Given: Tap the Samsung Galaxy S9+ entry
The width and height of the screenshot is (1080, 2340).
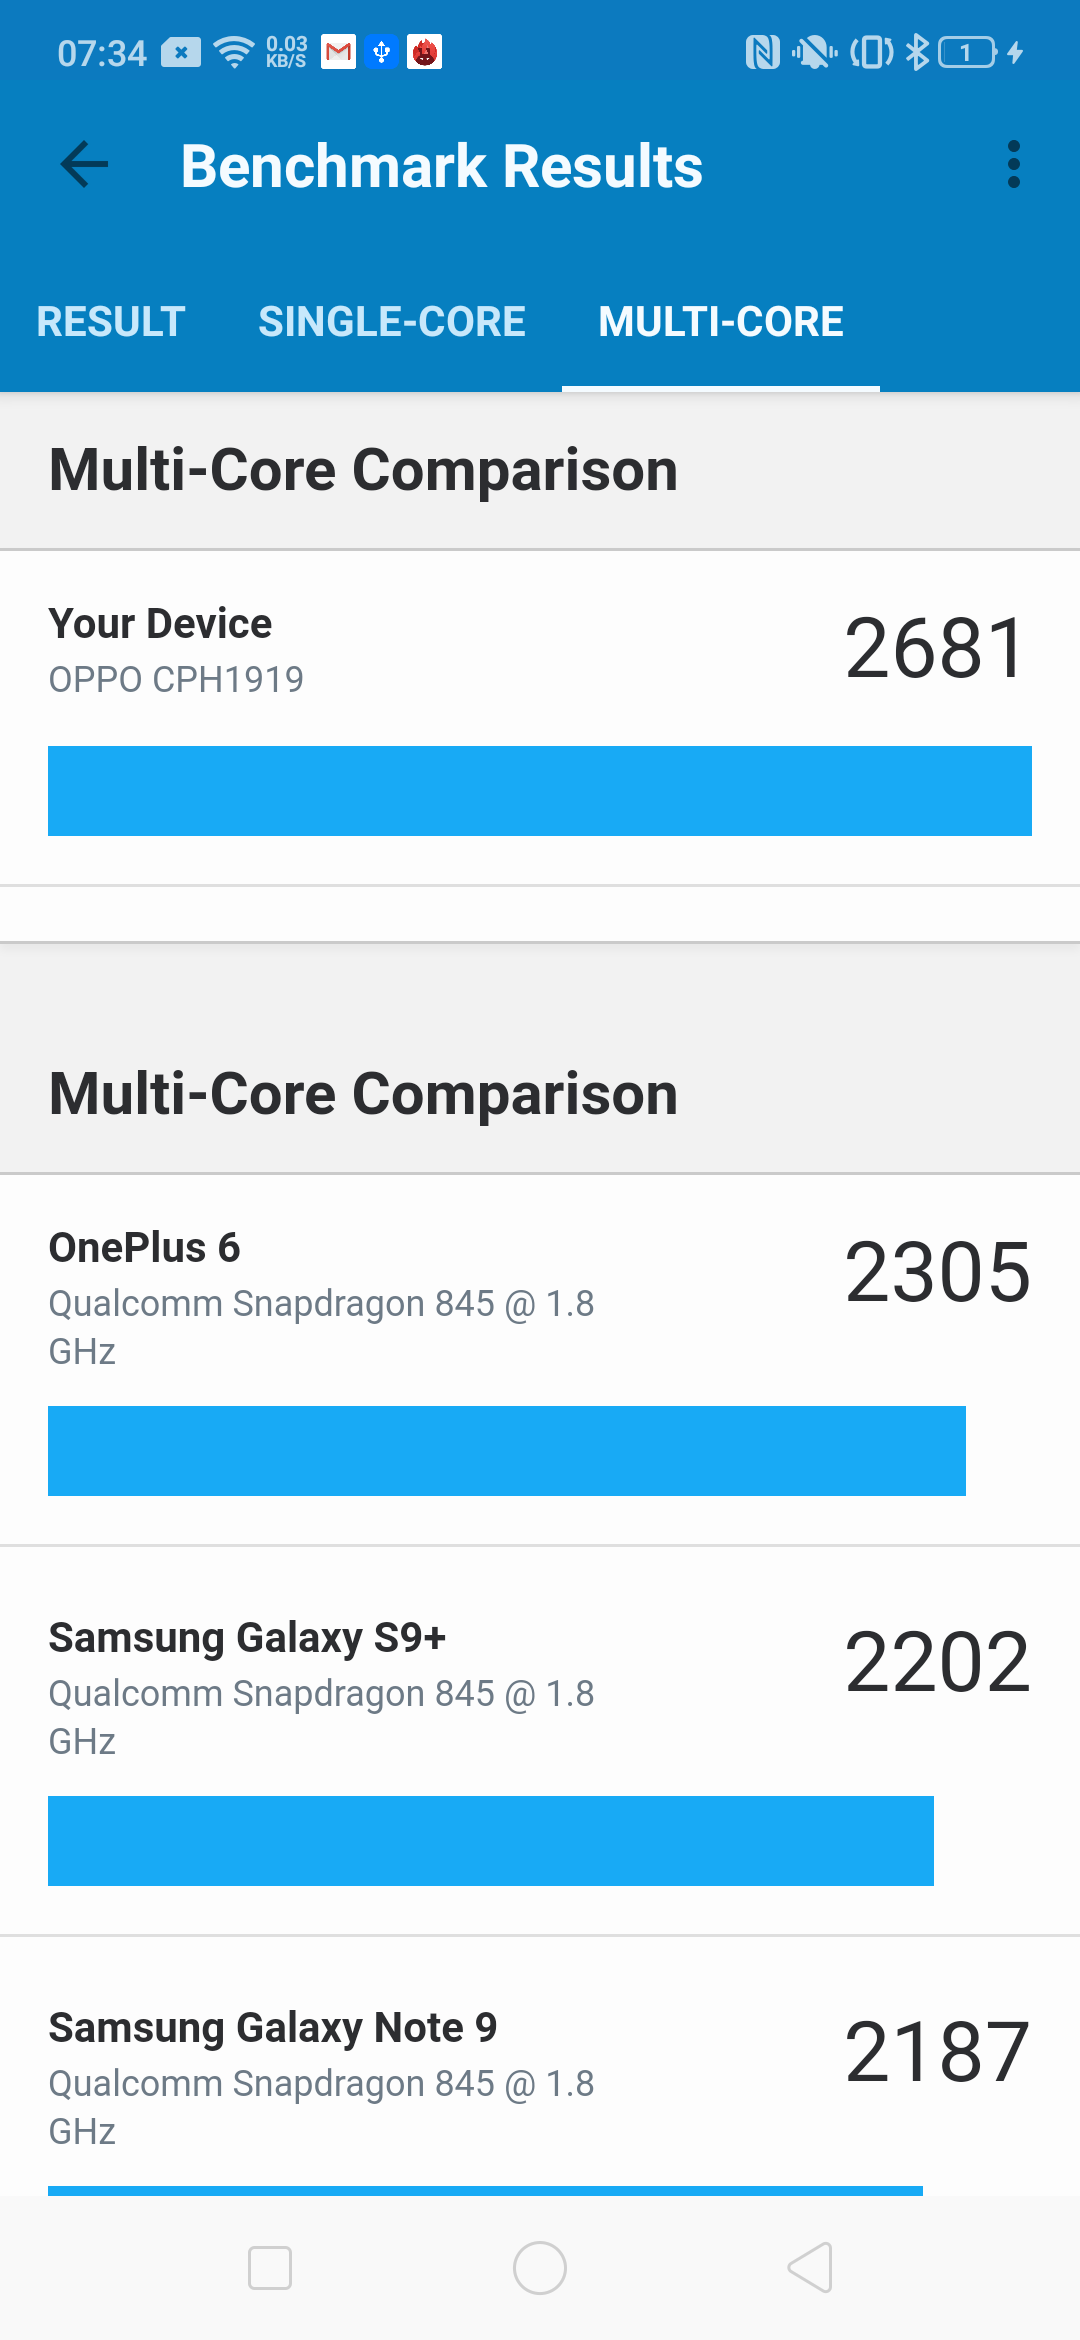Looking at the screenshot, I should pos(540,1750).
